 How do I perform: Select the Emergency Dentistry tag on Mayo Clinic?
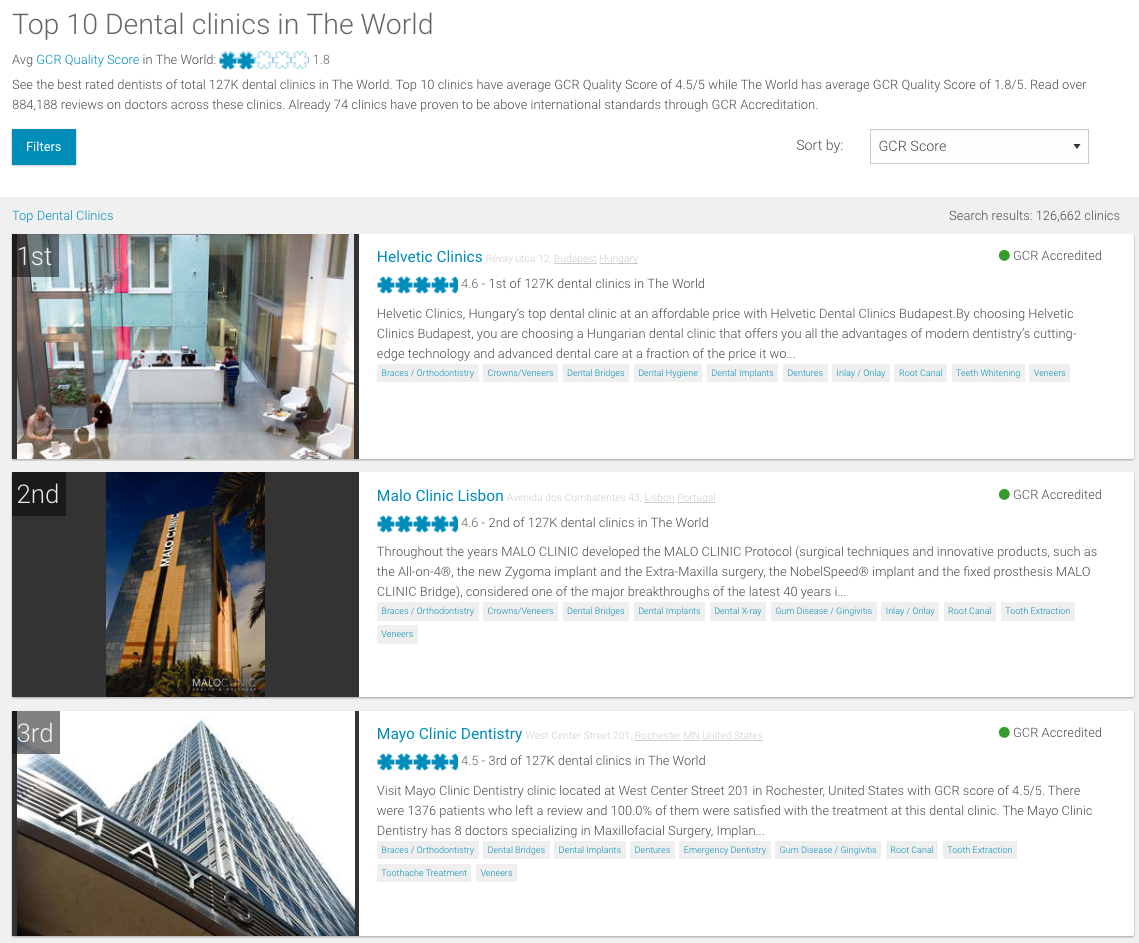tap(724, 850)
